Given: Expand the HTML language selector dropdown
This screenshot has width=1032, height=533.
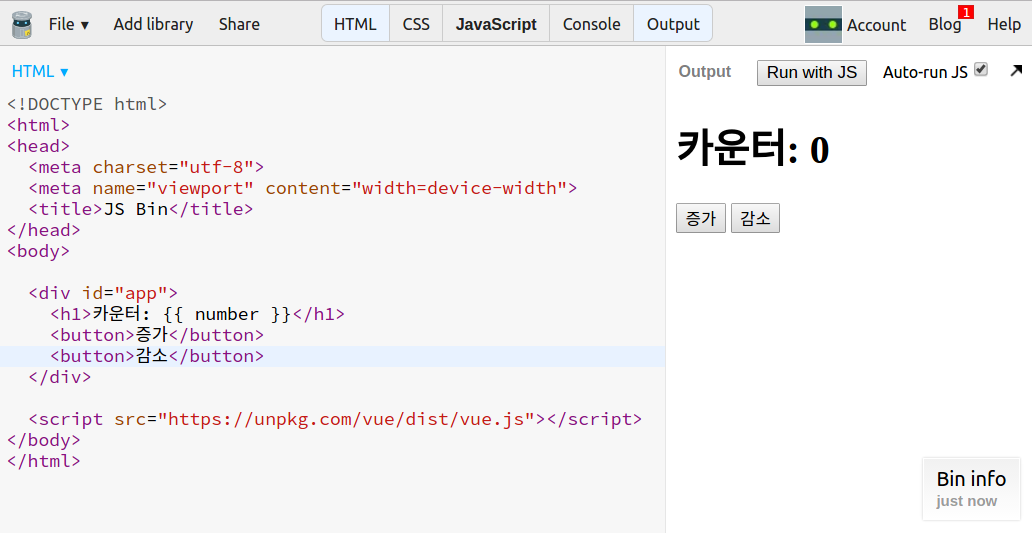Looking at the screenshot, I should 40,72.
